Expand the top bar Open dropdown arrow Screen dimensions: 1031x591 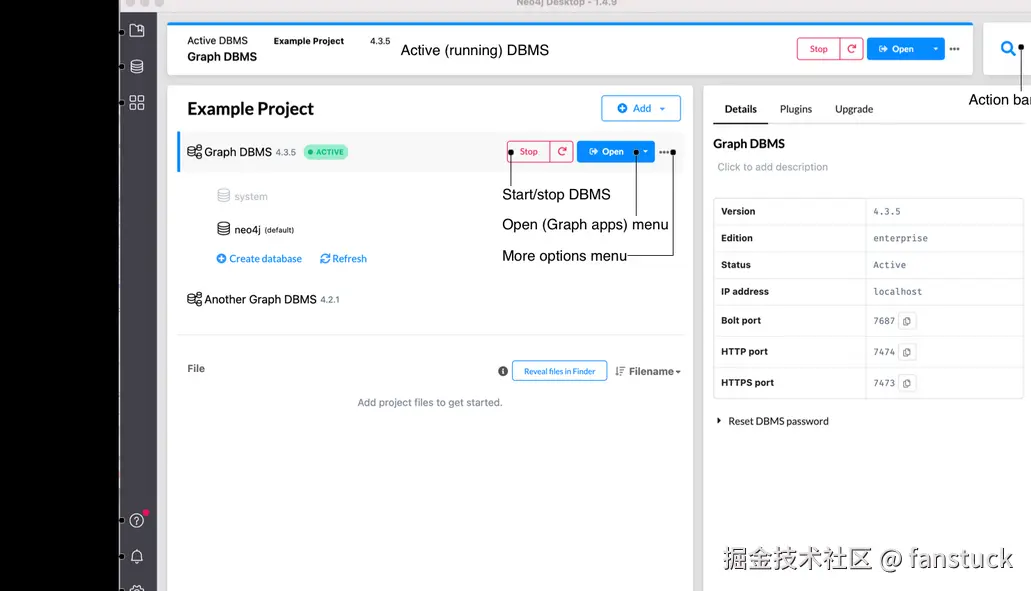936,49
